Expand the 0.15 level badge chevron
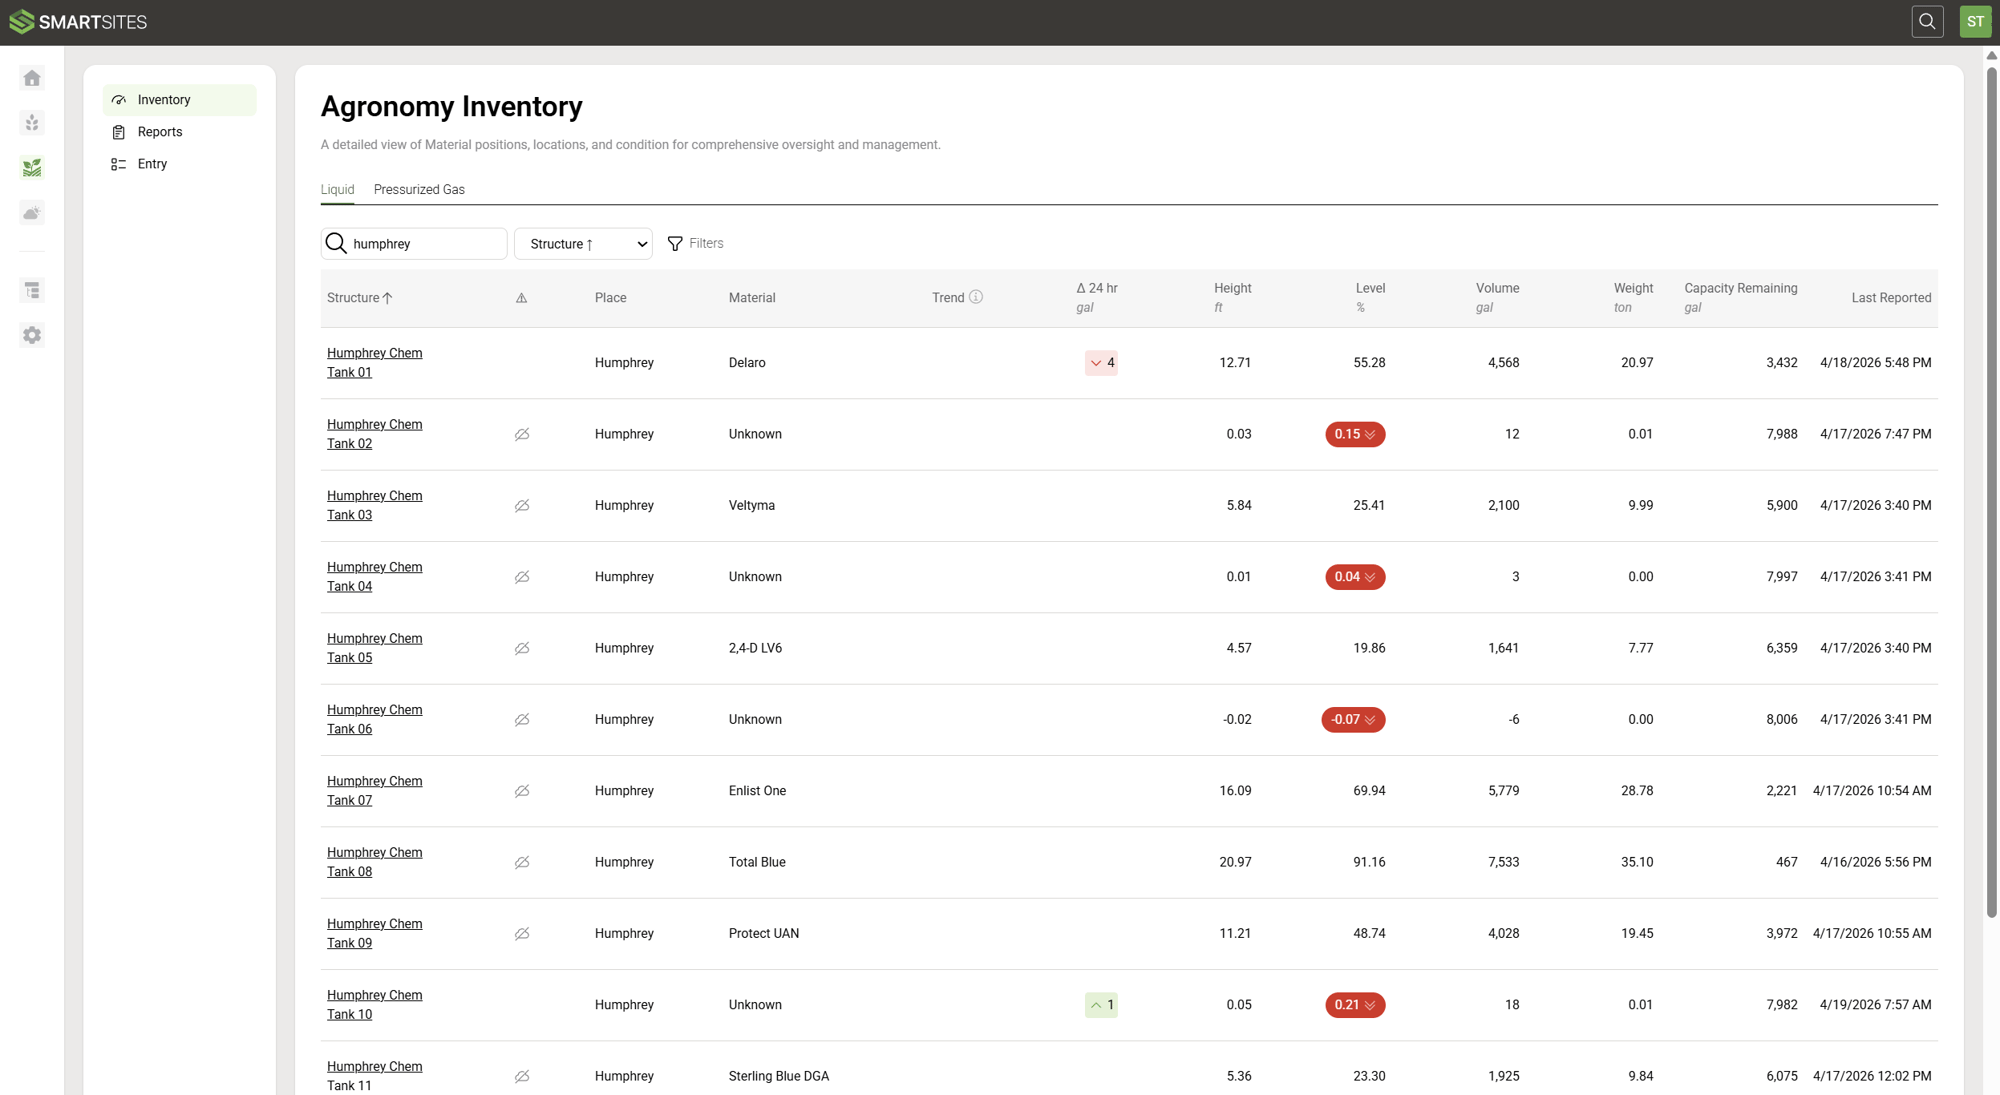 [1370, 434]
